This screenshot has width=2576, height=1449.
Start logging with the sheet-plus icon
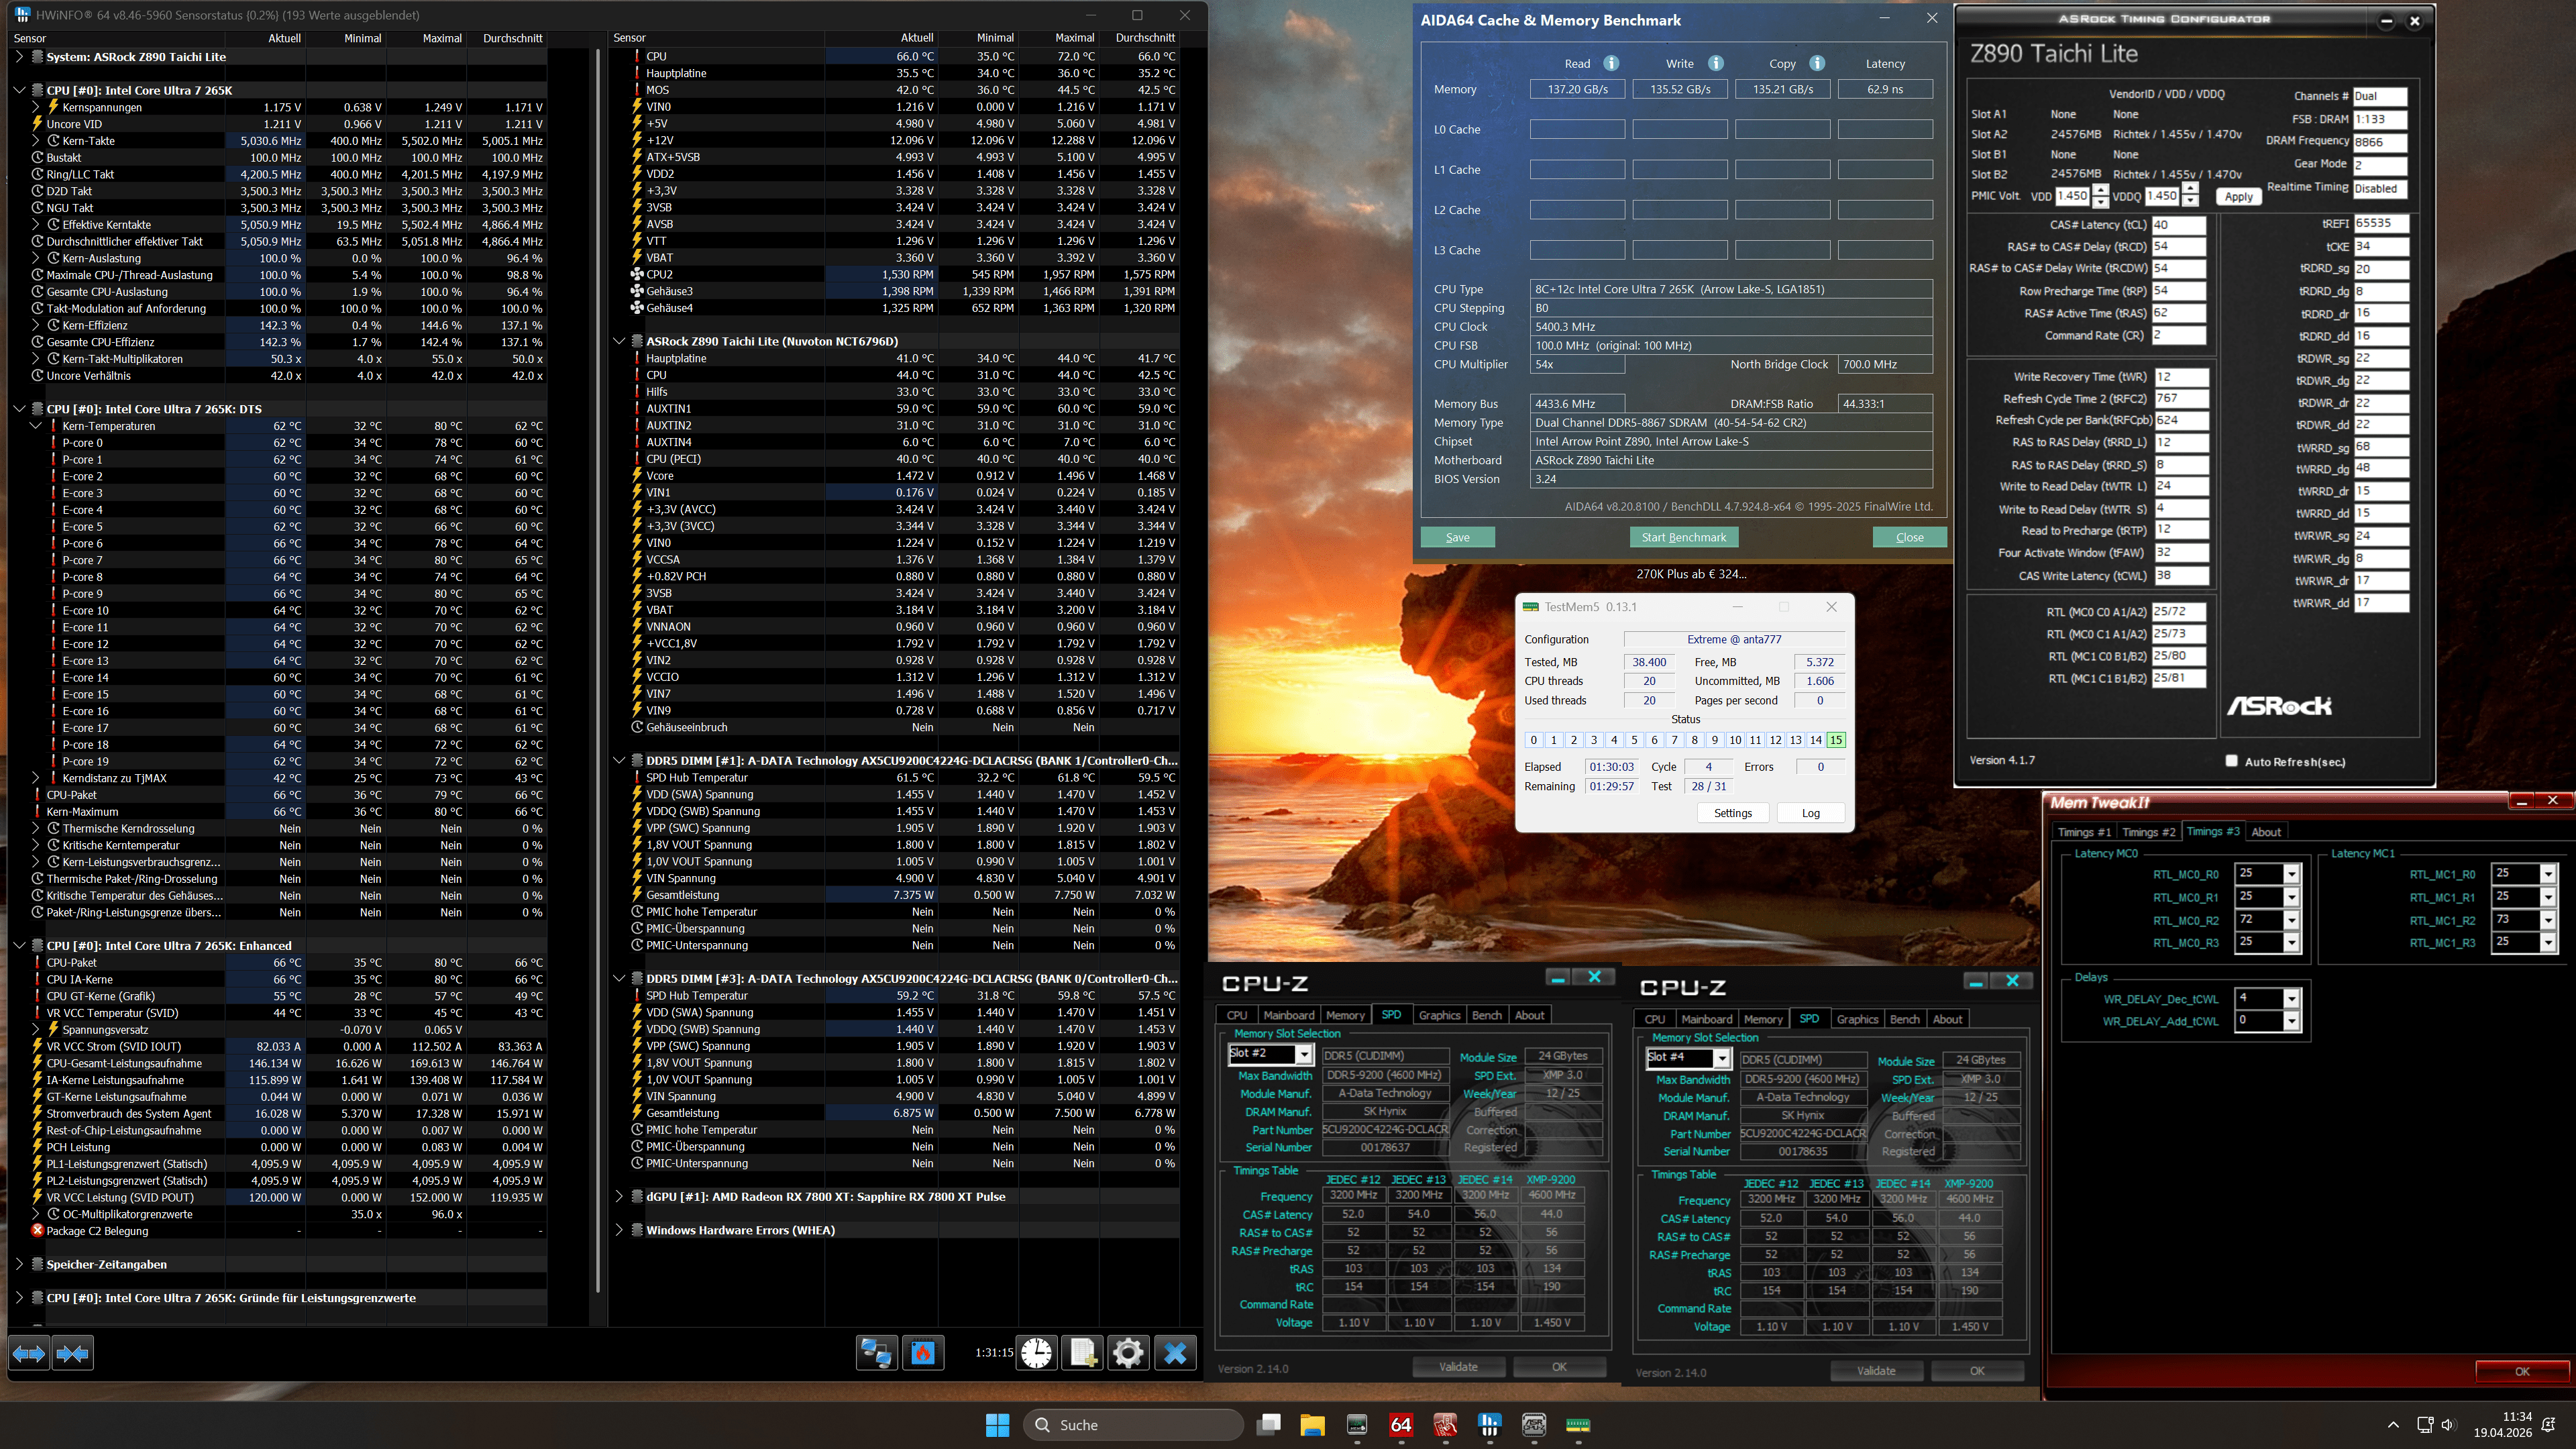tap(1082, 1353)
